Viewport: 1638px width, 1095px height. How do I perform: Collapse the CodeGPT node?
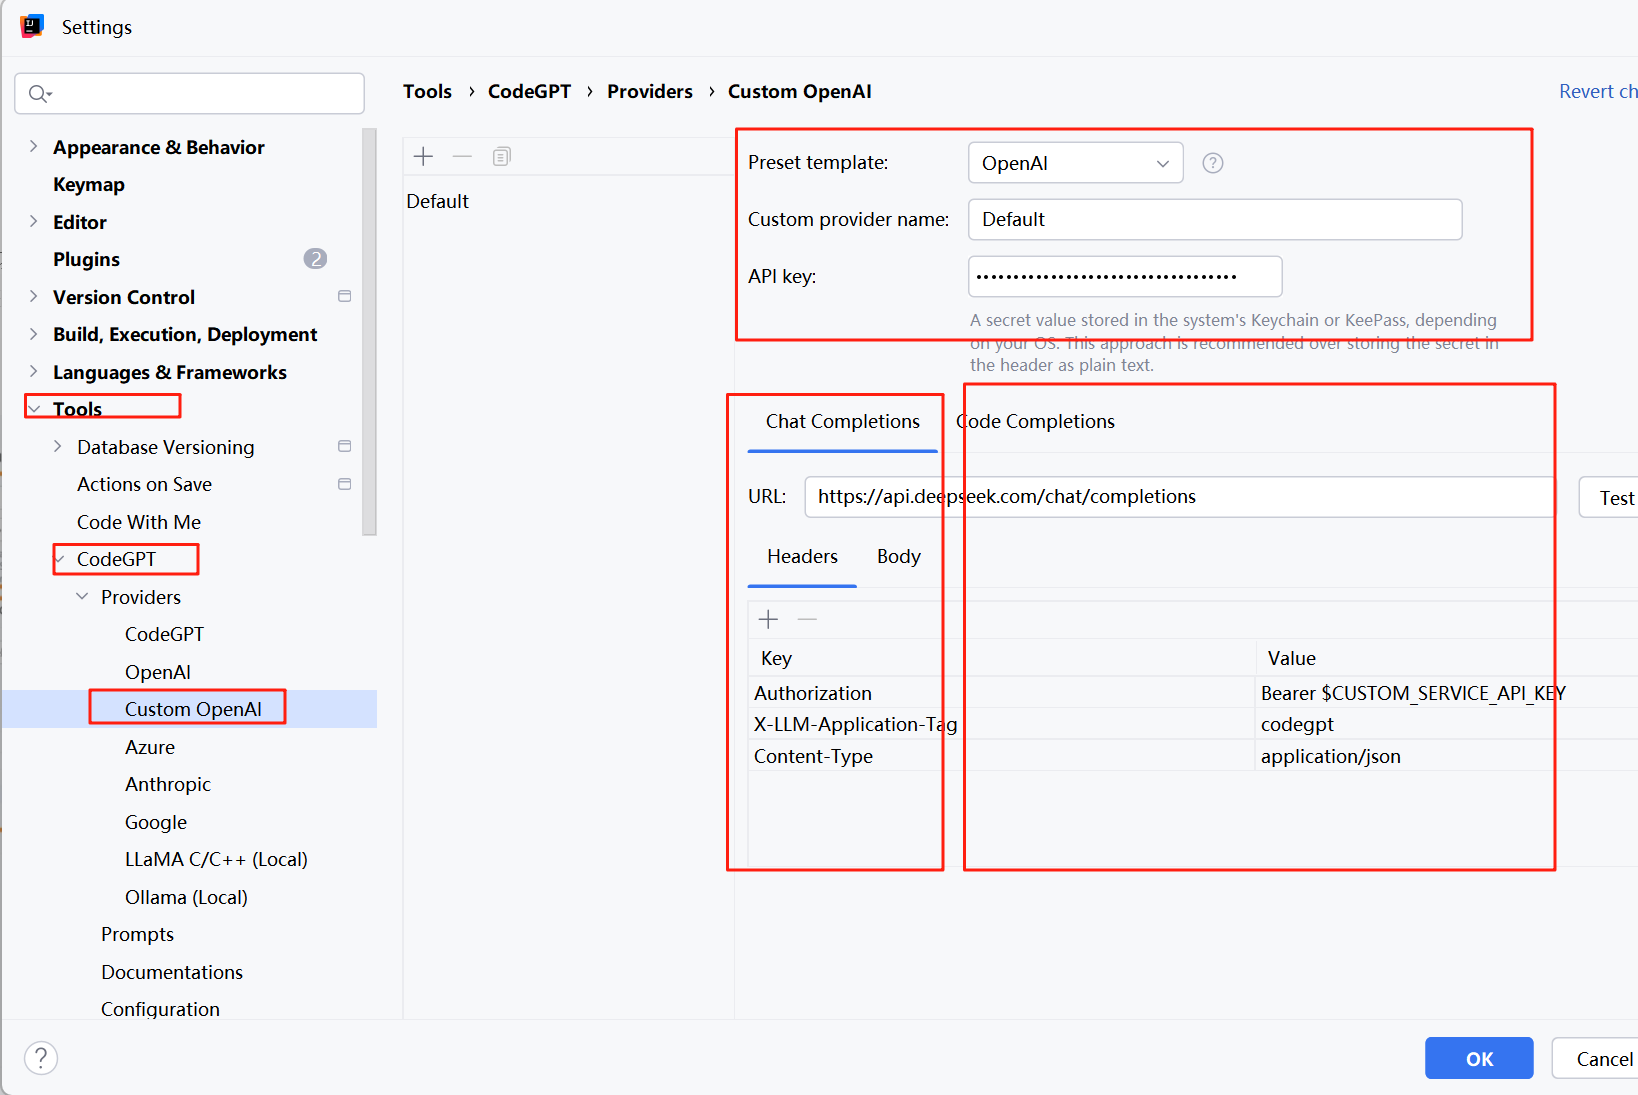[60, 559]
